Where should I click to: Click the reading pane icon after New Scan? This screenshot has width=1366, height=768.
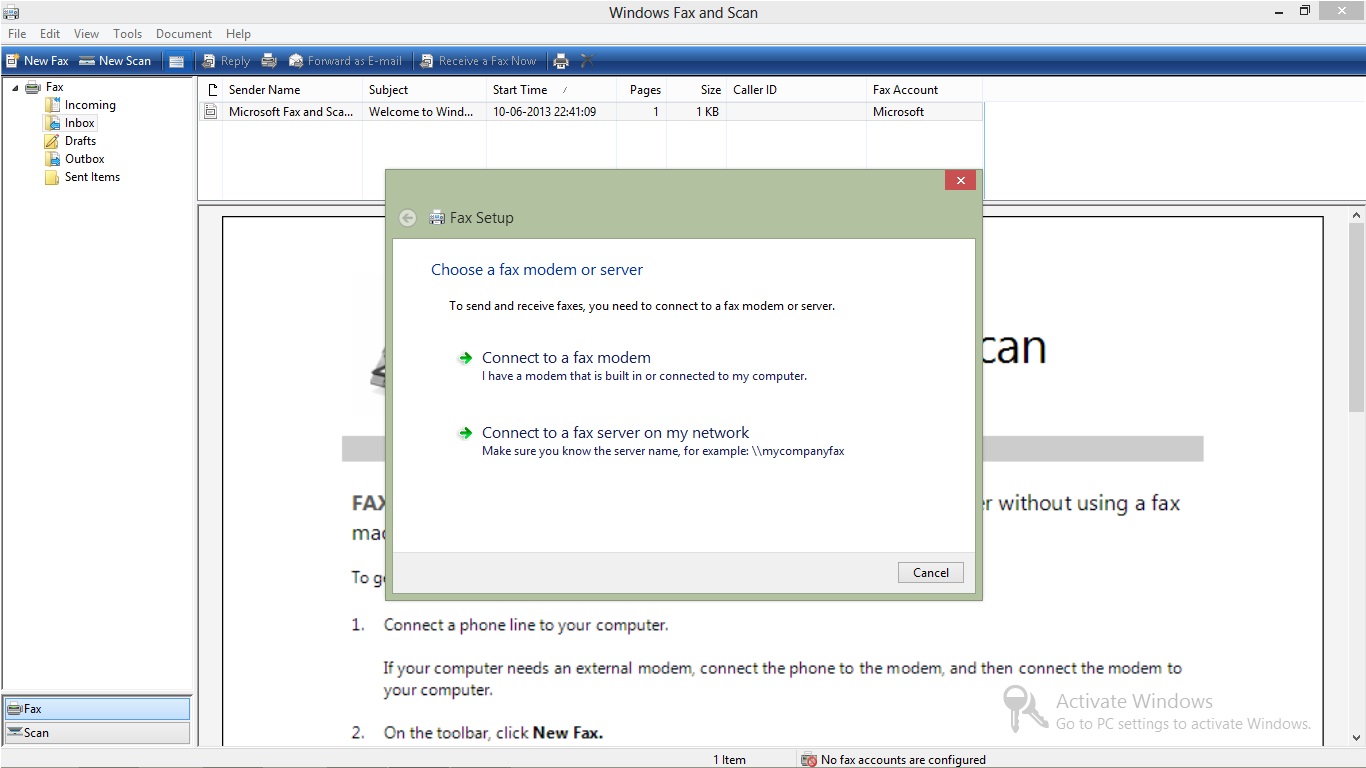(x=177, y=60)
